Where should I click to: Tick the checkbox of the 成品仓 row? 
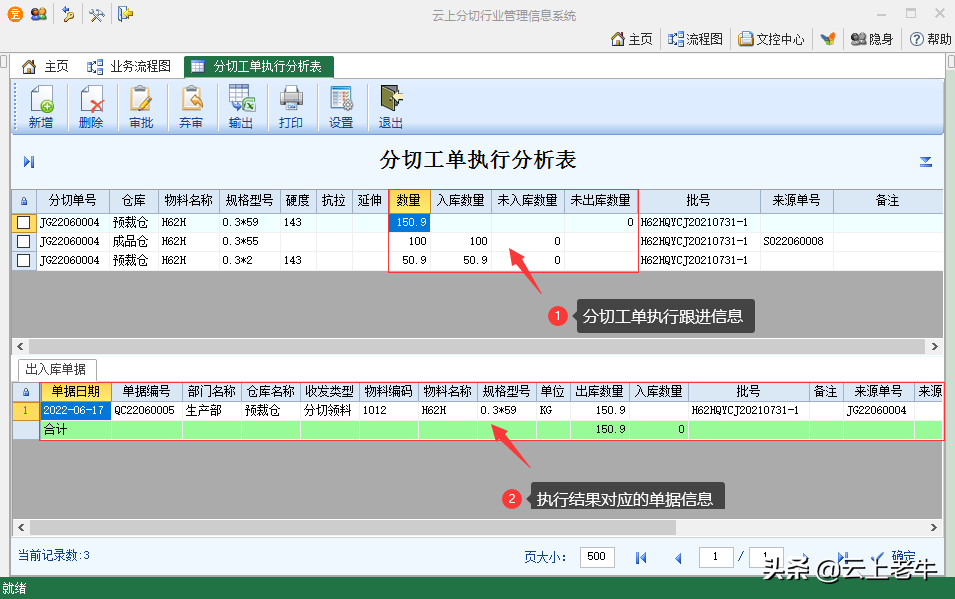24,242
